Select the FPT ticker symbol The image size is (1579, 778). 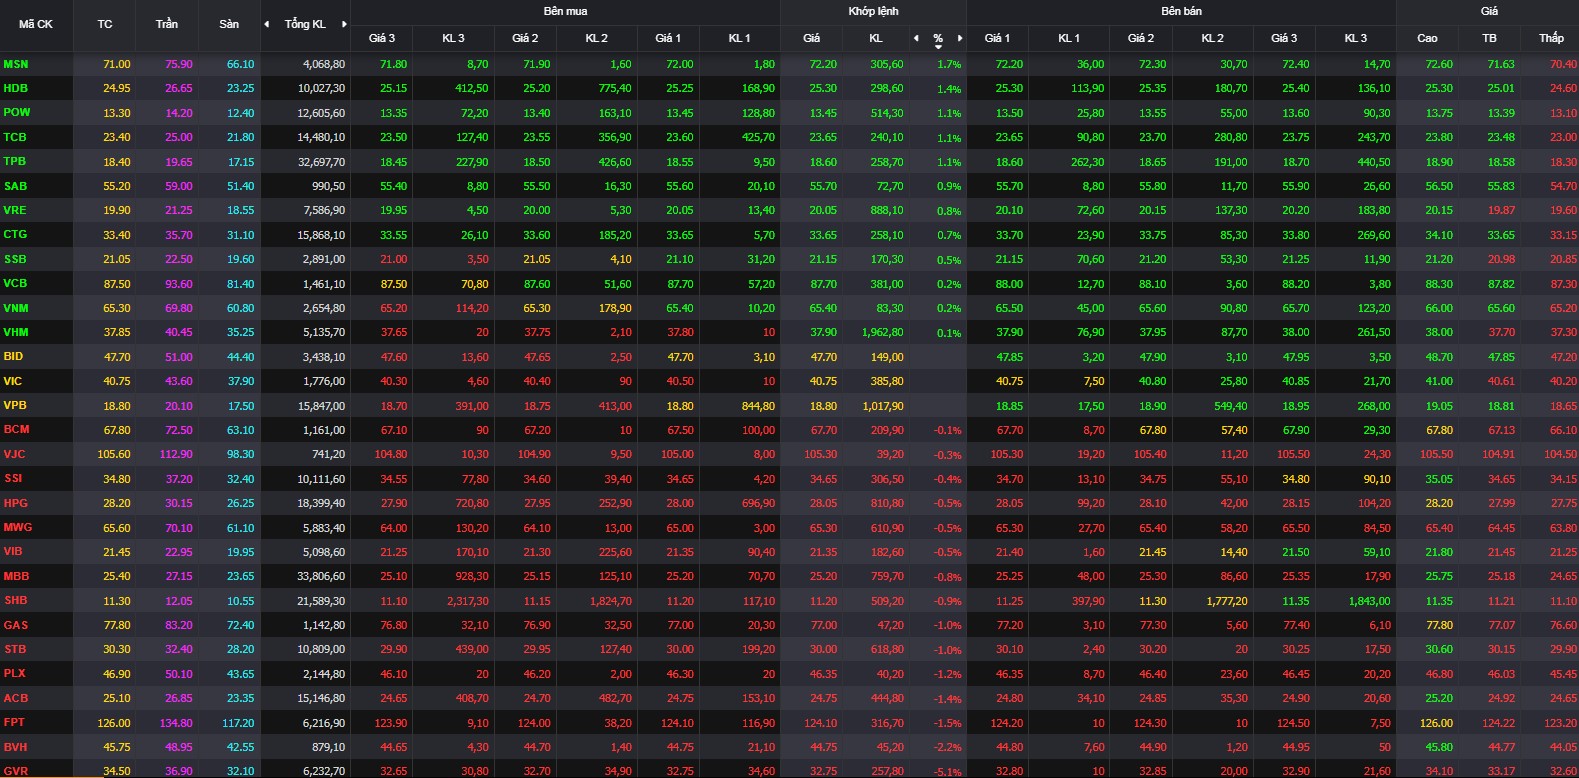pos(14,722)
